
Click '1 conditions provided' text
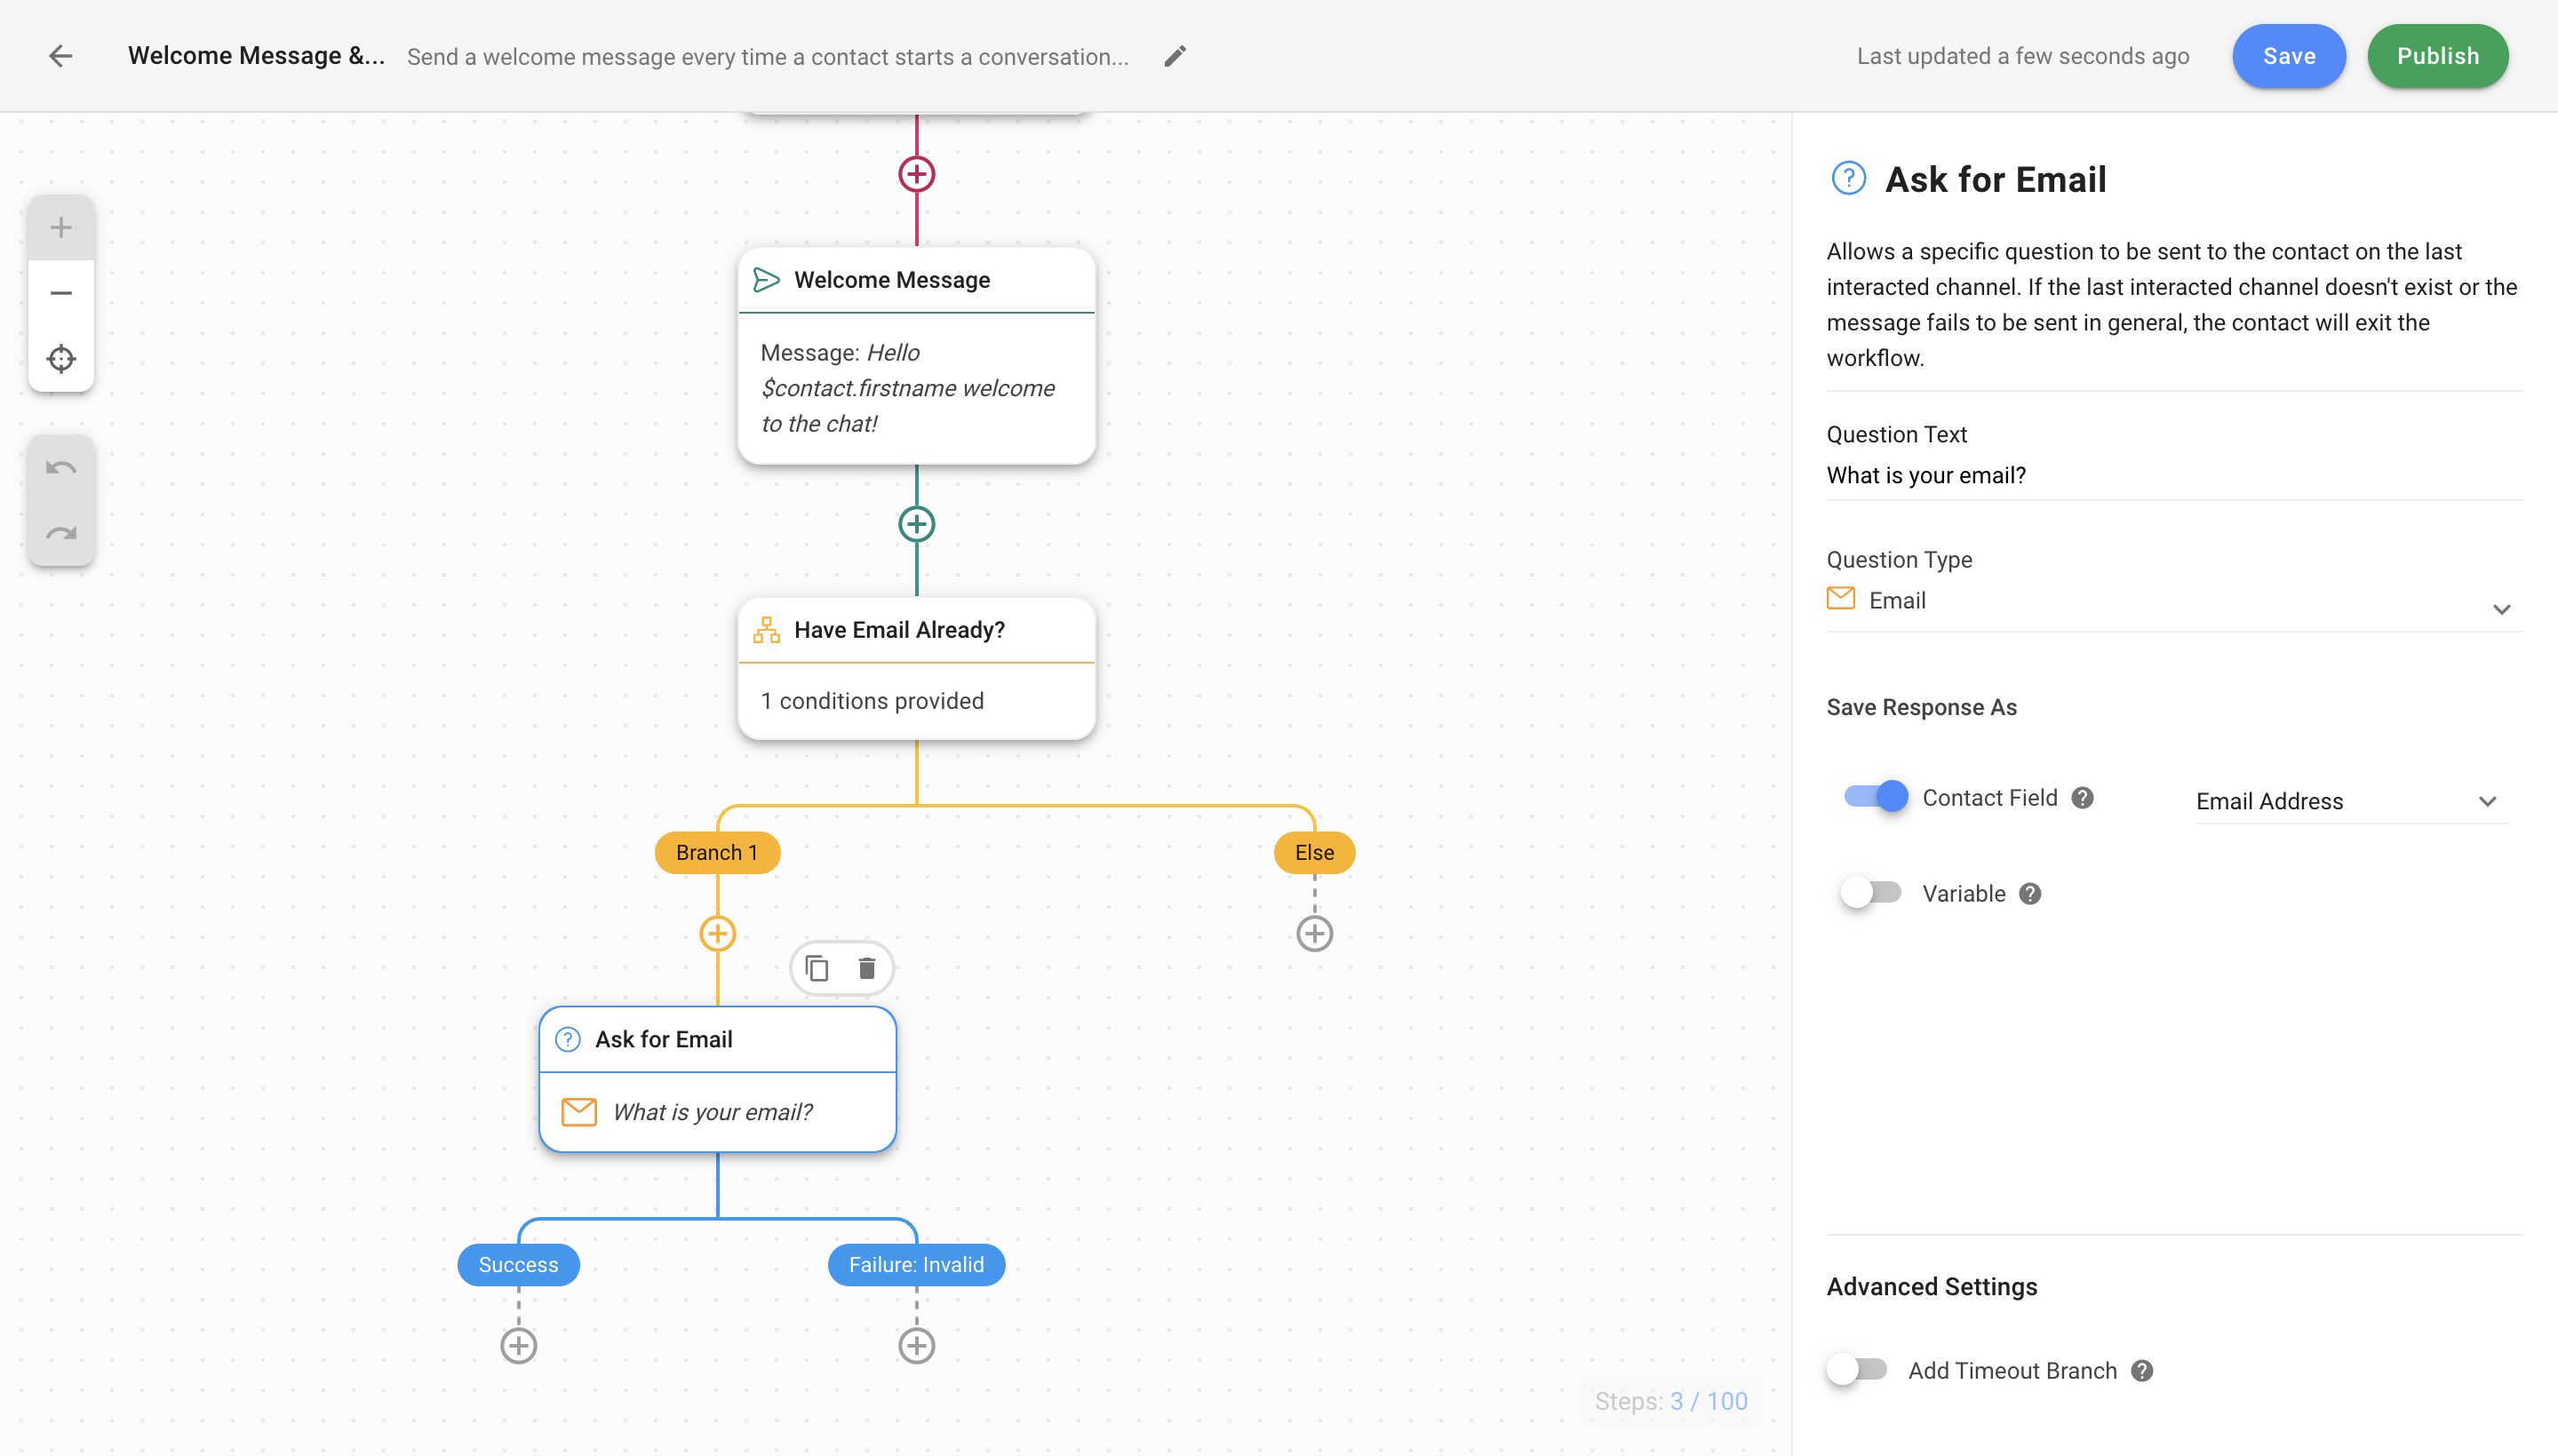pyautogui.click(x=872, y=701)
